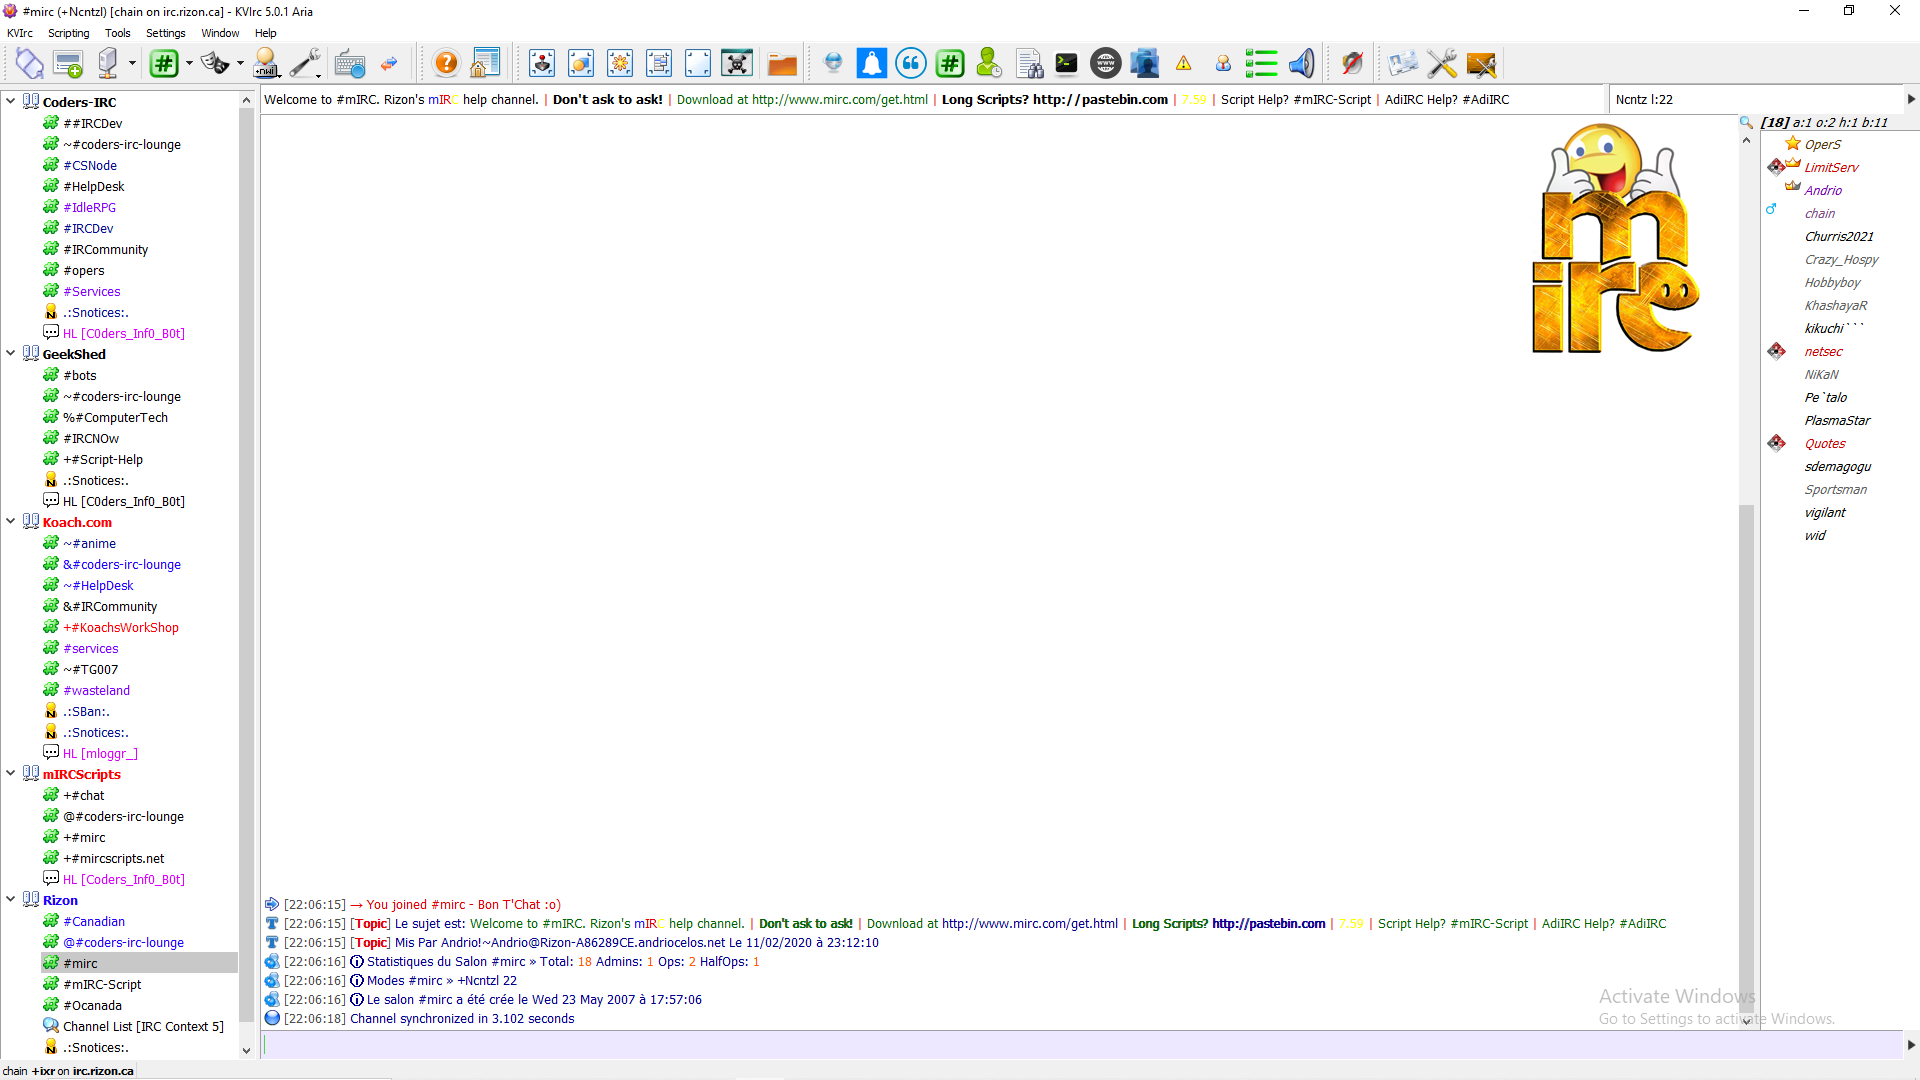
Task: Click the orange question mark help icon
Action: [446, 64]
